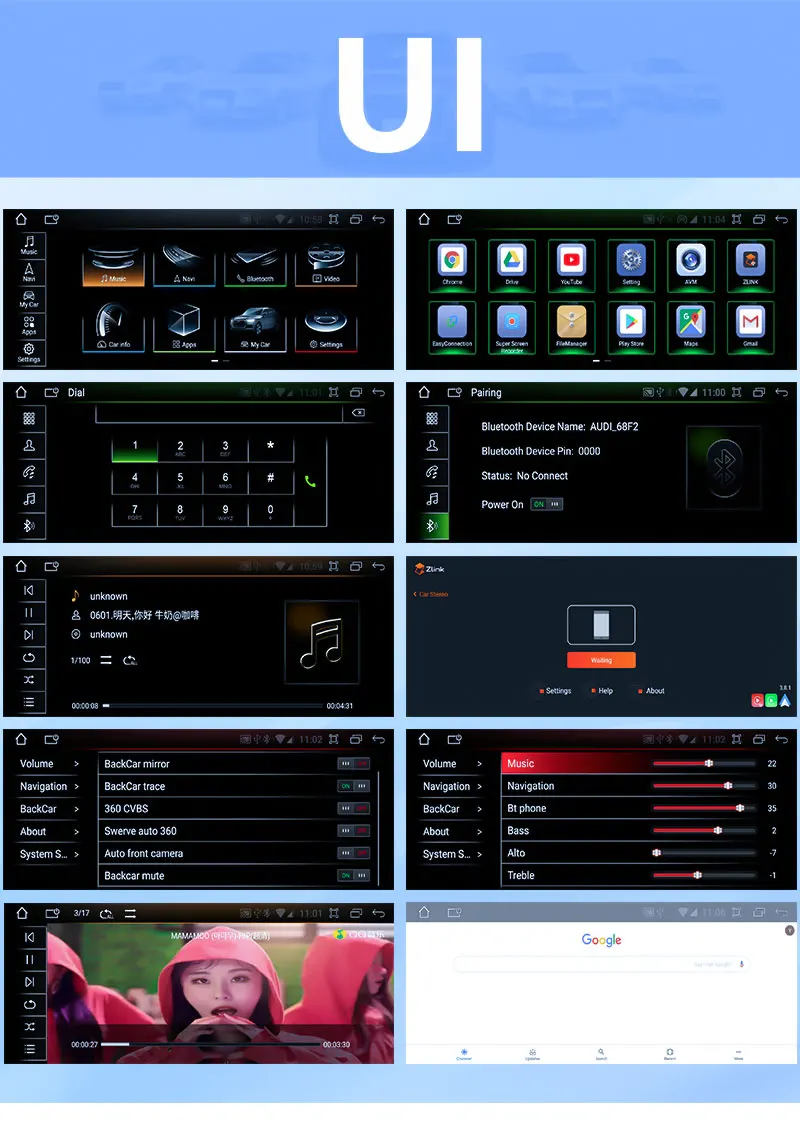Open the EasyConnection app icon

452,326
